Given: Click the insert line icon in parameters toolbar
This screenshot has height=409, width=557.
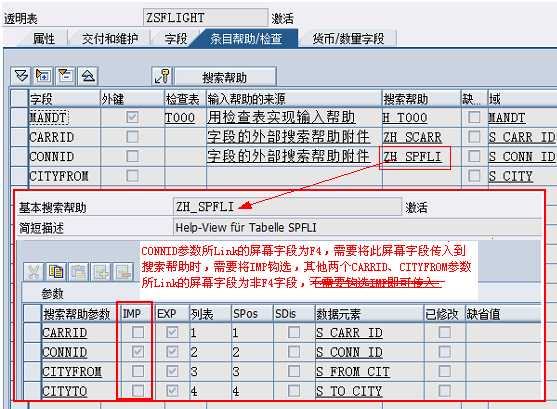Looking at the screenshot, I should [101, 272].
